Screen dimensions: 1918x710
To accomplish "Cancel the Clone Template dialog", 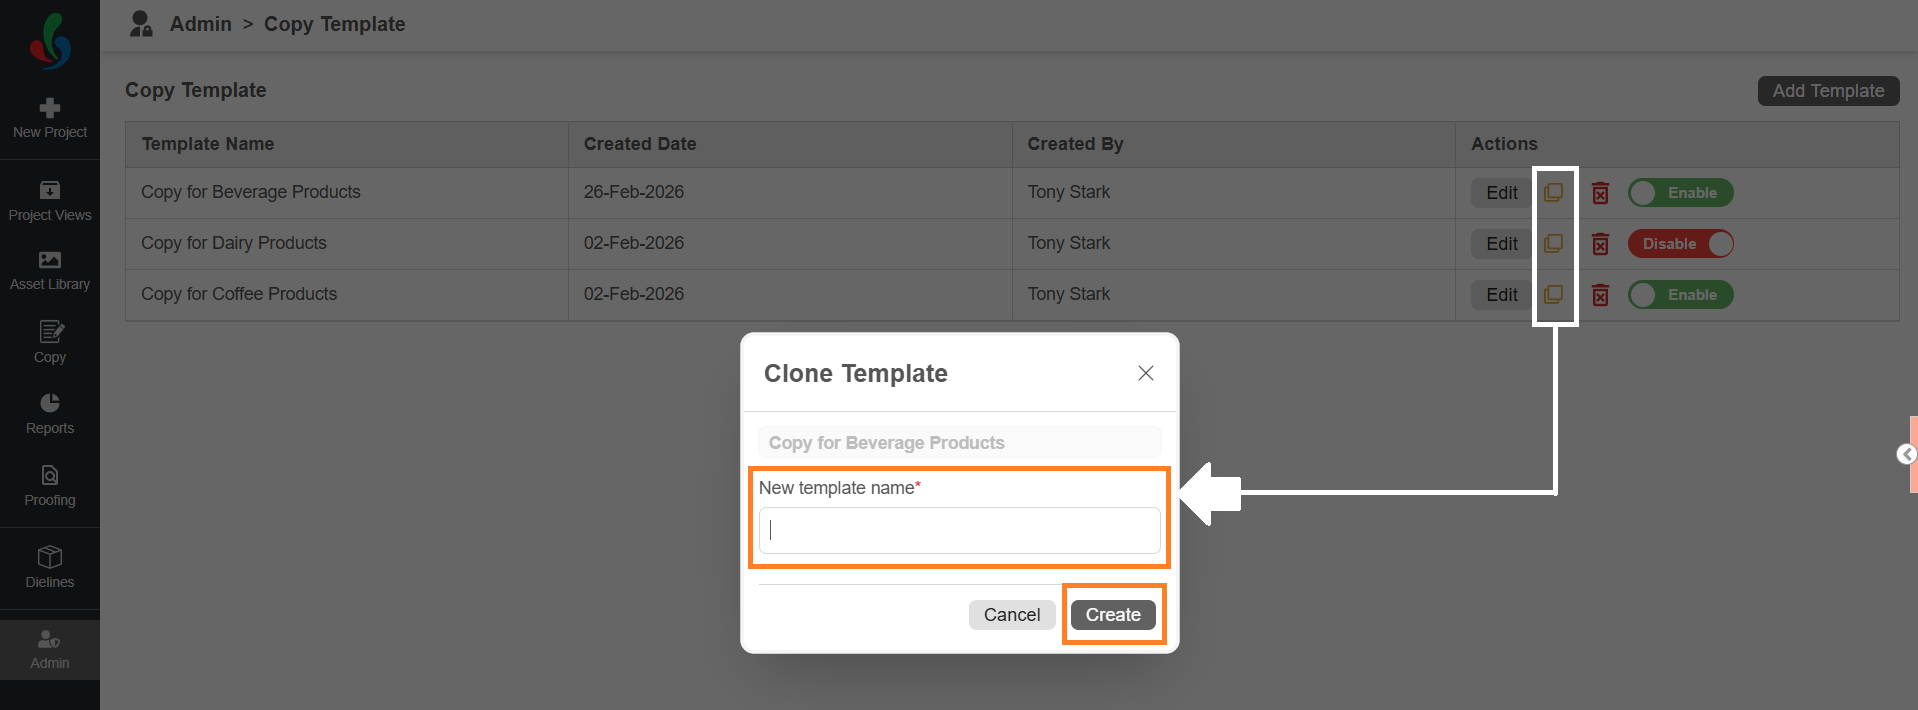I will [1011, 615].
